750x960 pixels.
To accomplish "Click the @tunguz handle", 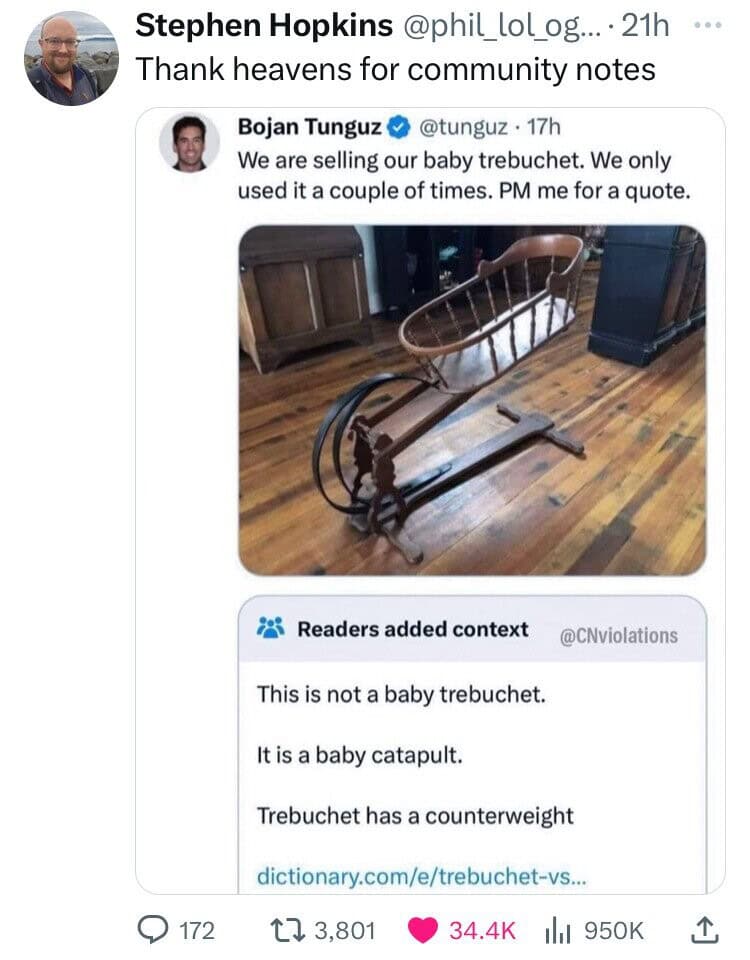I will (x=456, y=128).
